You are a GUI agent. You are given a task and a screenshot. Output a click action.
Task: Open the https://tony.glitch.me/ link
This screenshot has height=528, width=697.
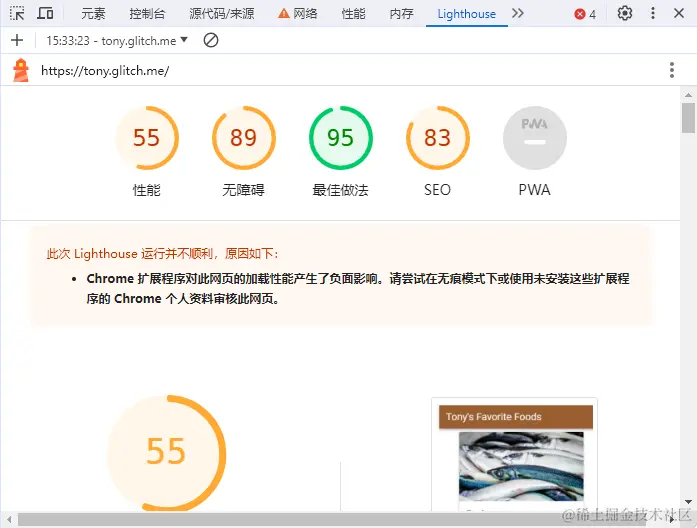(x=105, y=71)
